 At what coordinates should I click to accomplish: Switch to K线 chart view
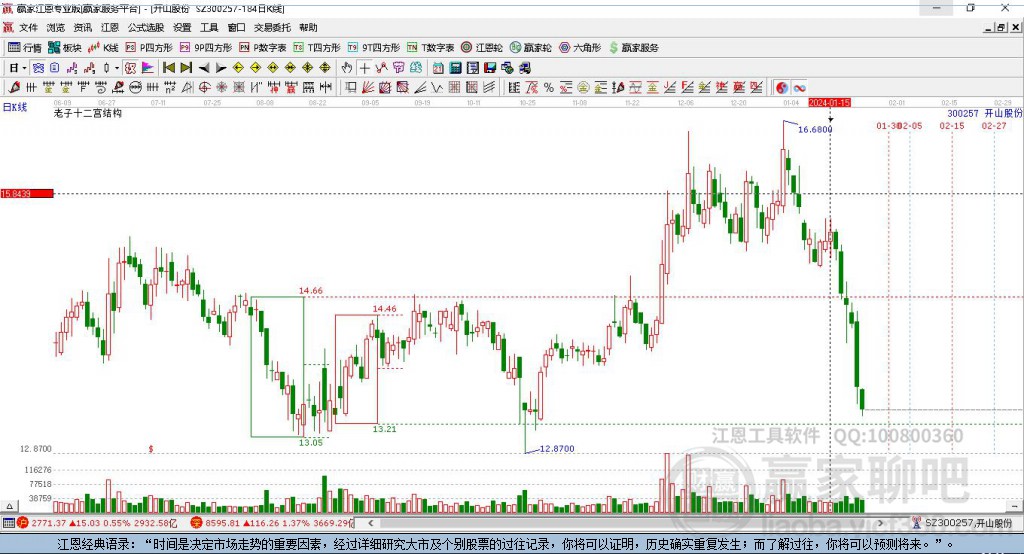tap(103, 48)
